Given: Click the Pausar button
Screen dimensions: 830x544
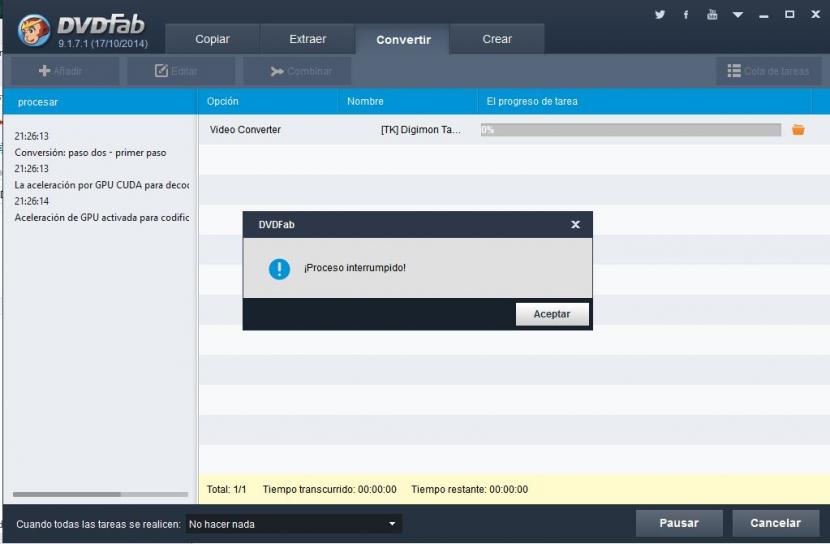Looking at the screenshot, I should (x=679, y=523).
